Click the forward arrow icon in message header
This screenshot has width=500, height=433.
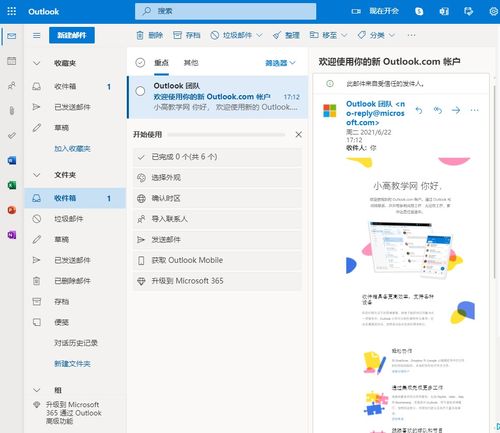456,110
